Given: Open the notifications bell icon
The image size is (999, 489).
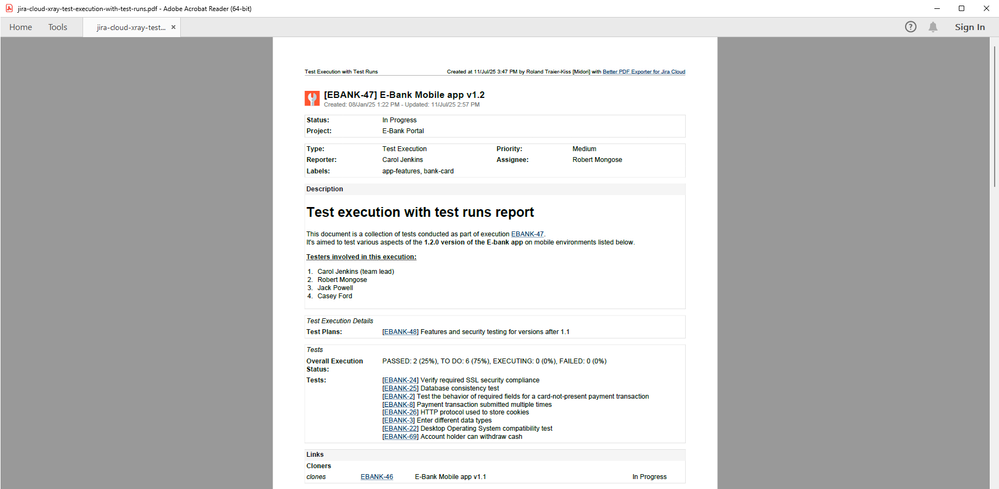Looking at the screenshot, I should [933, 27].
